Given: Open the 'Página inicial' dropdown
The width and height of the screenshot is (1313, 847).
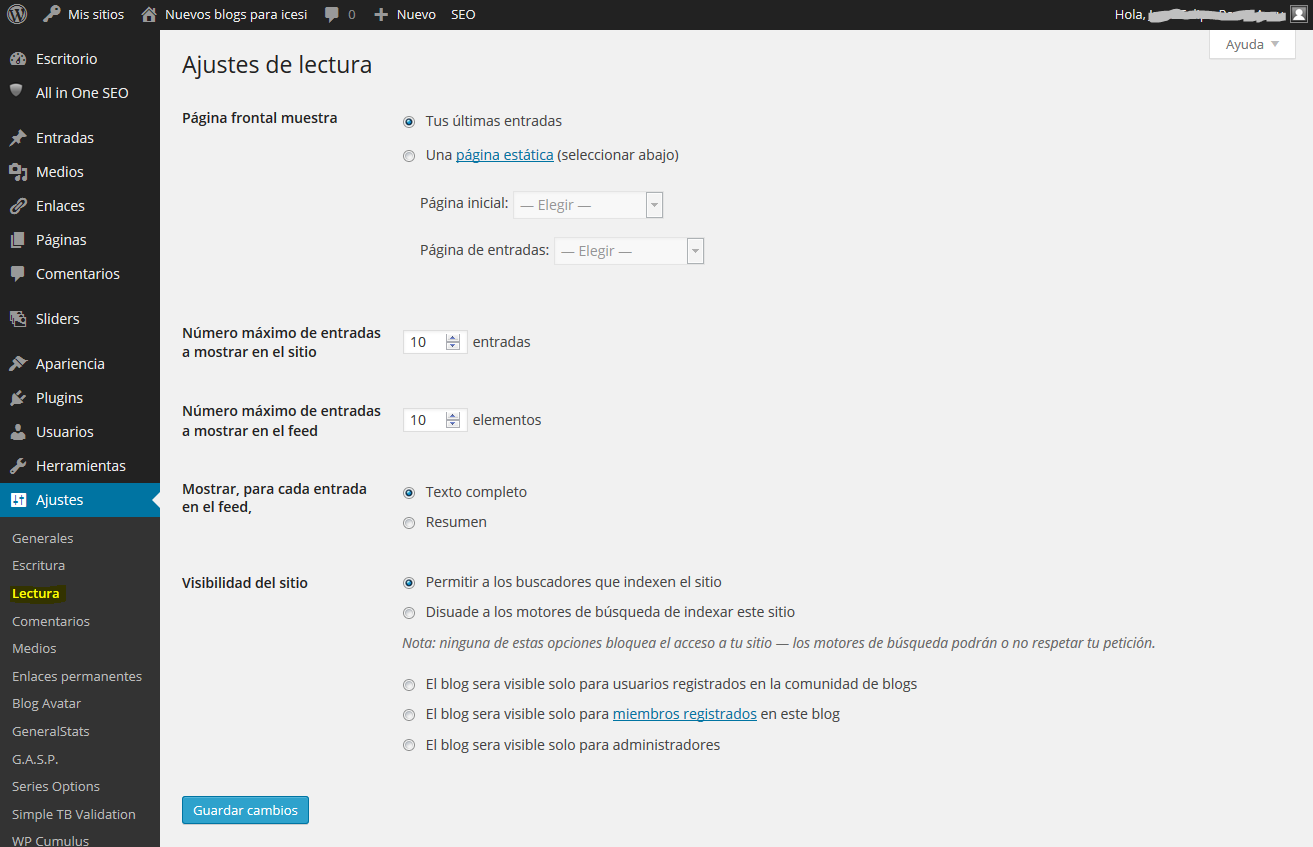Looking at the screenshot, I should coord(588,205).
